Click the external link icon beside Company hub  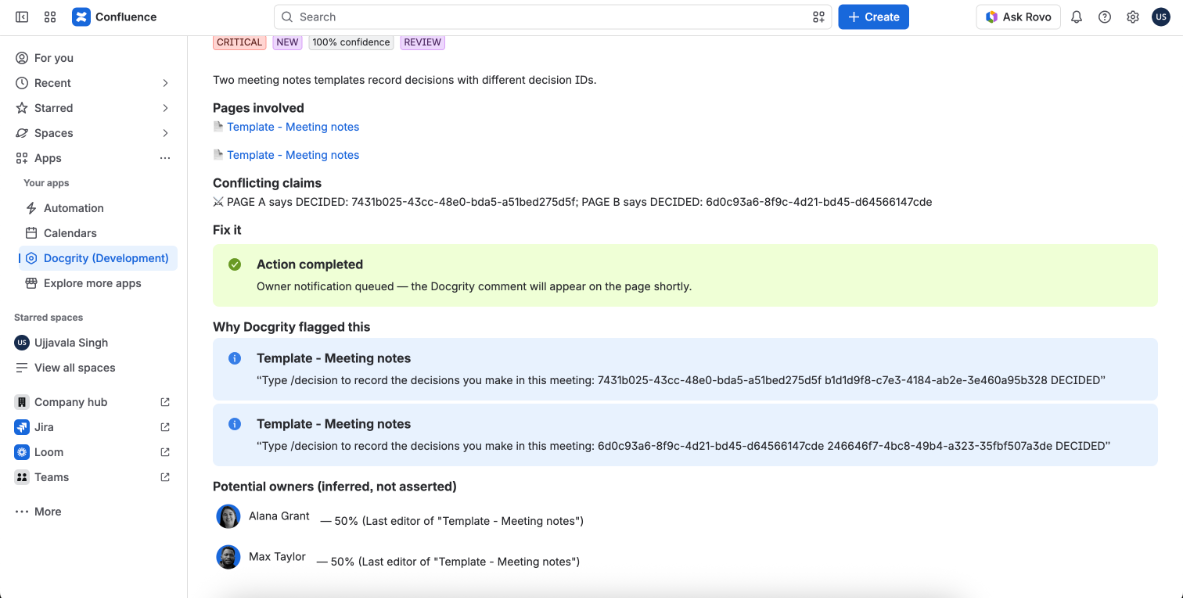coord(165,402)
